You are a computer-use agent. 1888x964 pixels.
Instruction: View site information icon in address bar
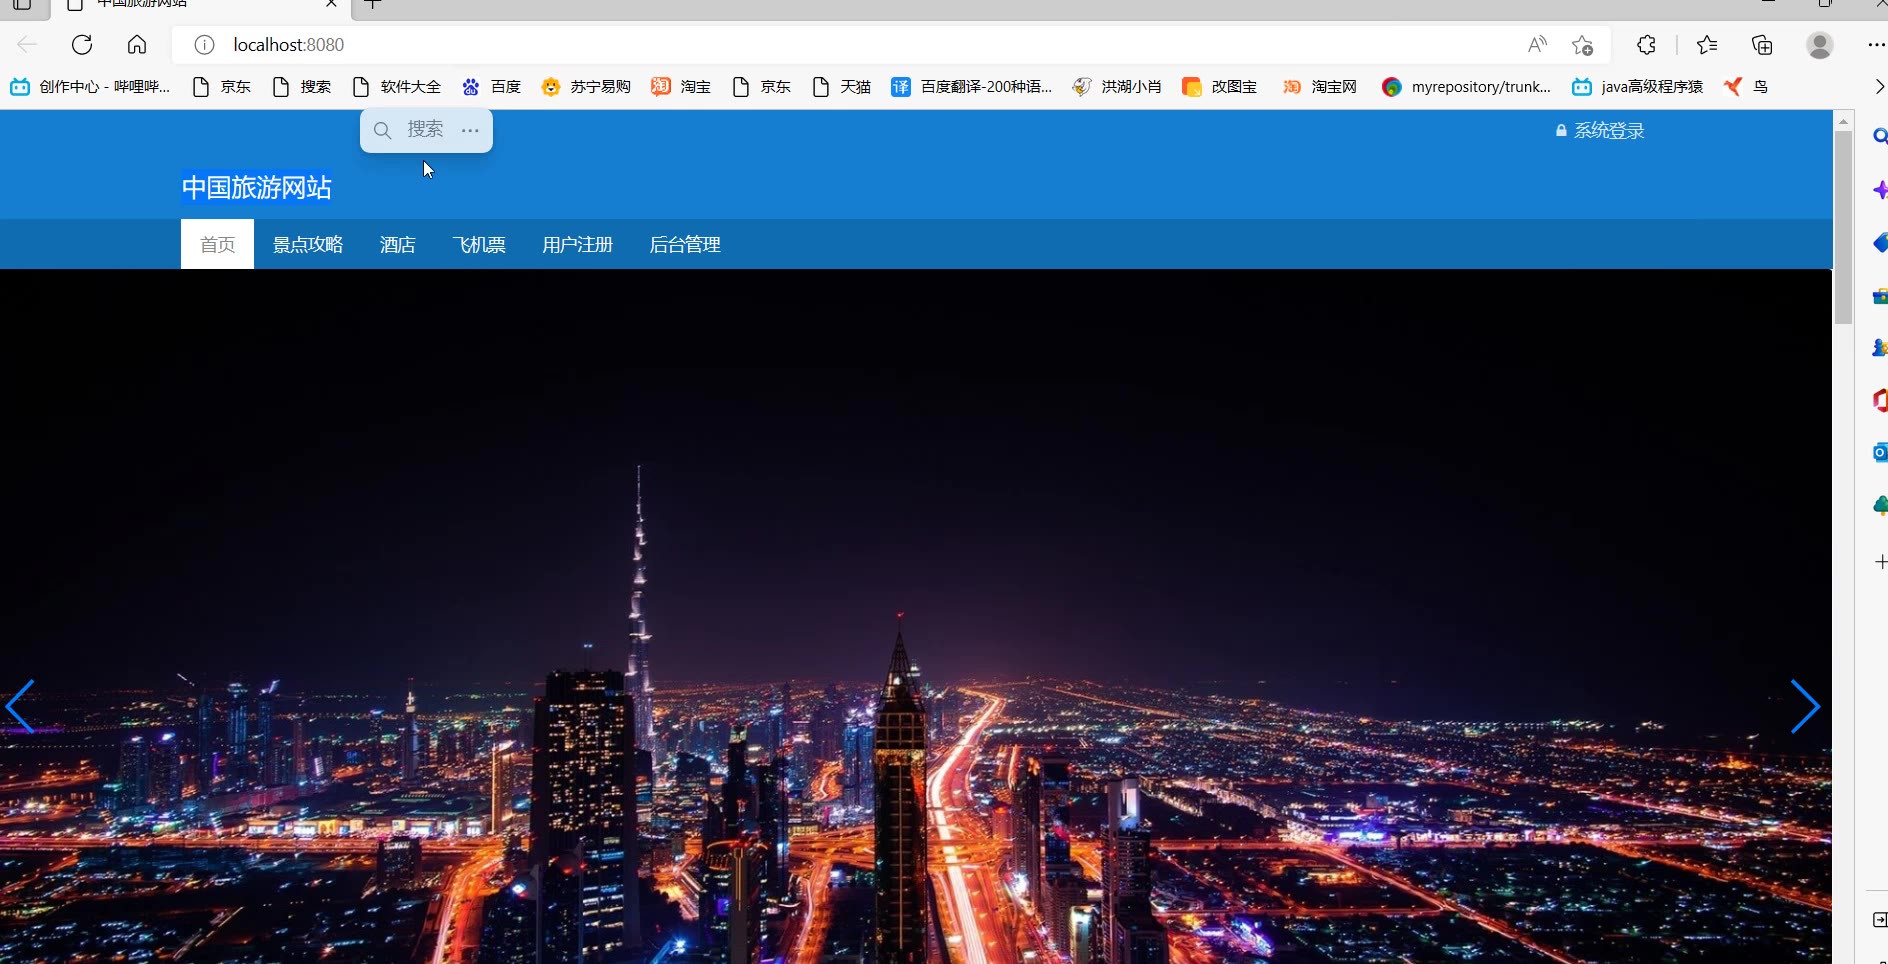click(x=204, y=45)
